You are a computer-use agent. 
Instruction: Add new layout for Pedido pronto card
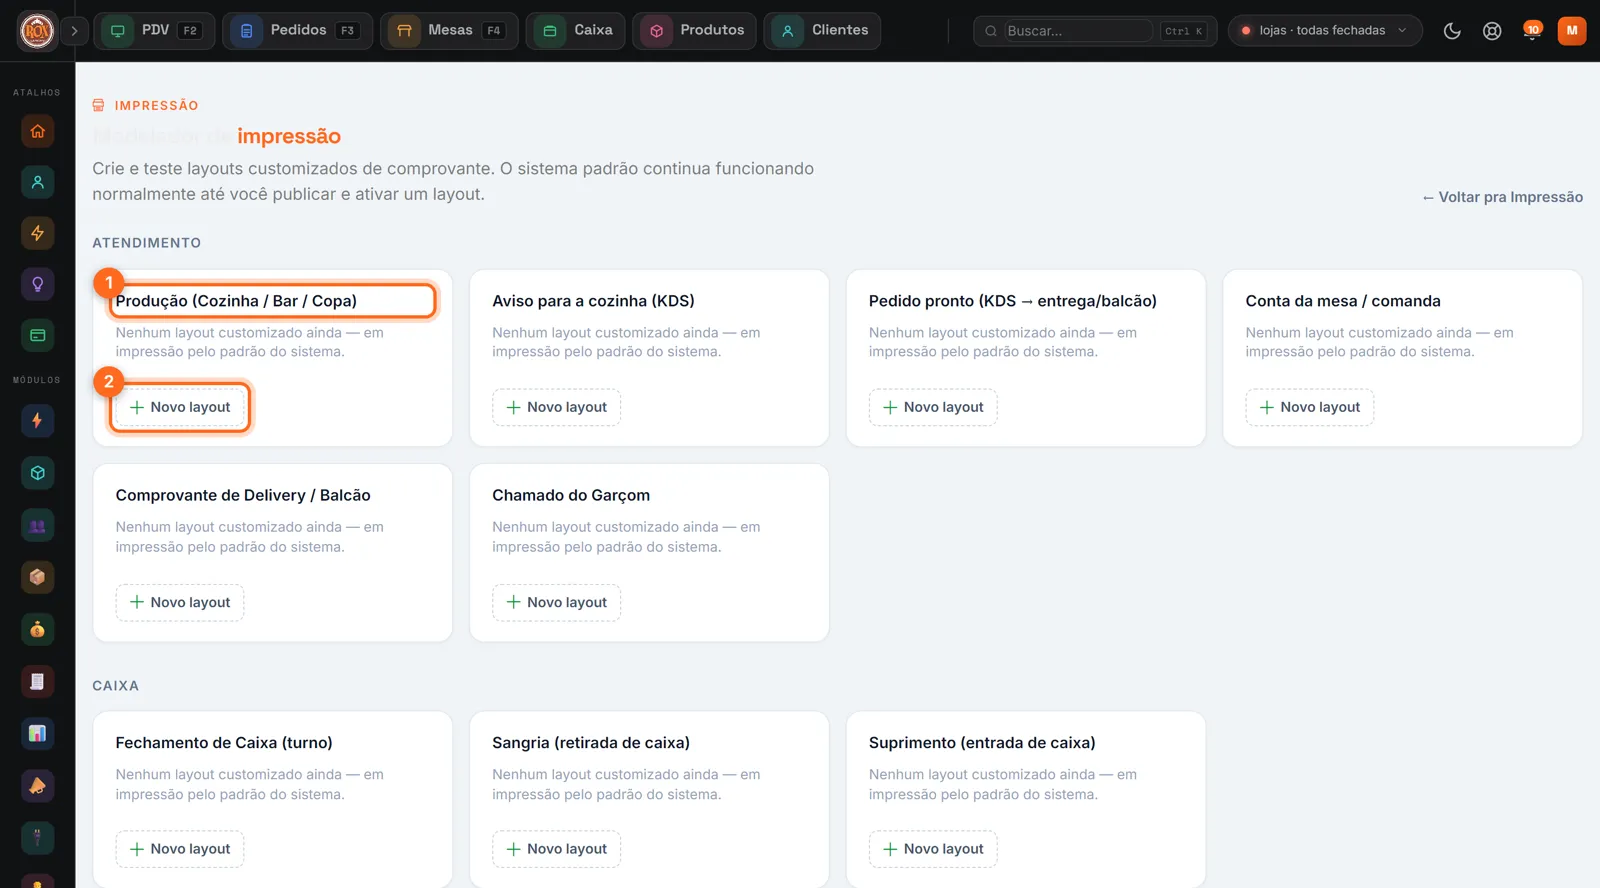click(x=933, y=407)
